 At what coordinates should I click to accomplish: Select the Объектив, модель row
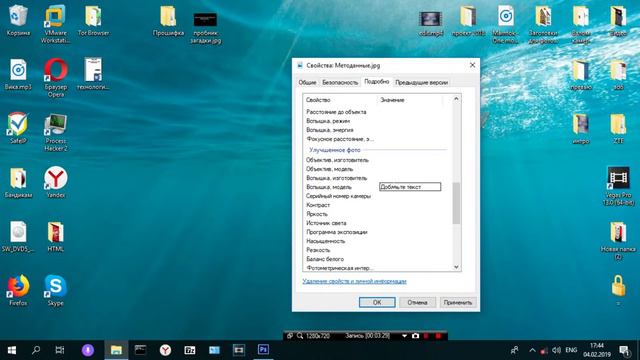[378, 169]
